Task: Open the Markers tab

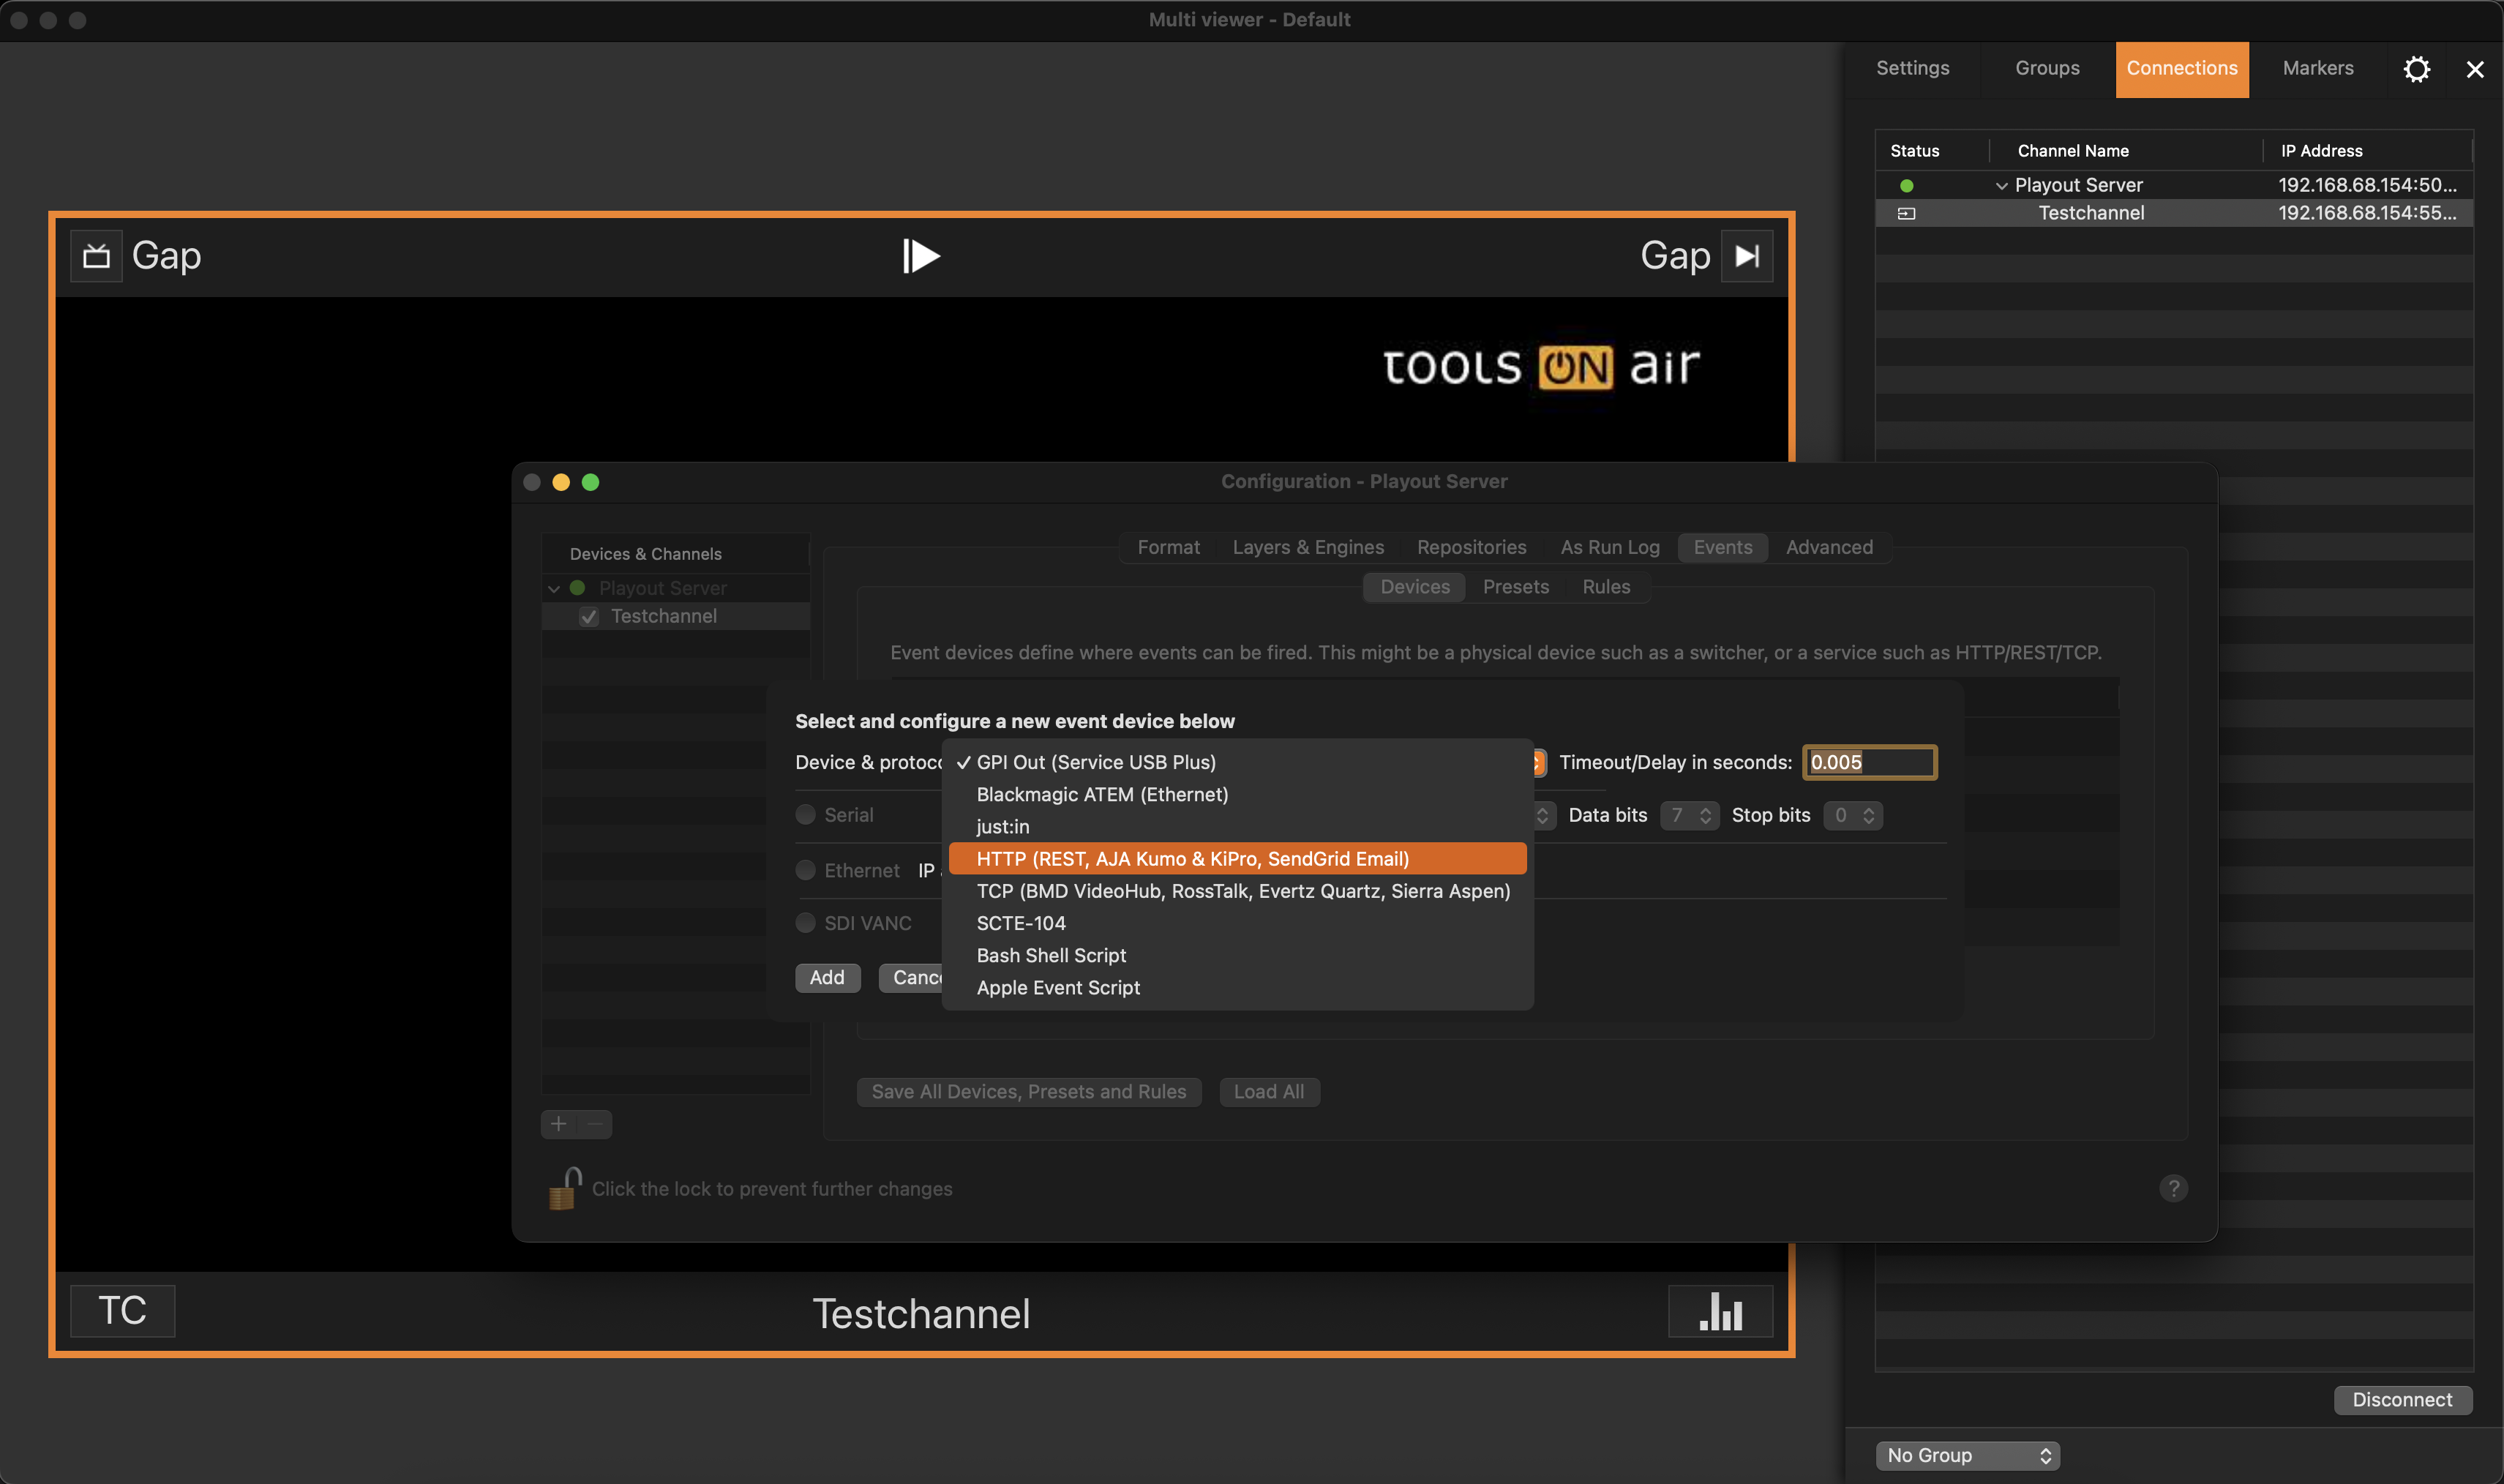Action: tap(2317, 68)
